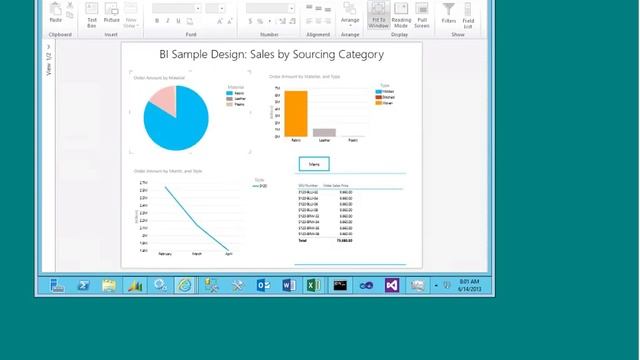Screen dimensions: 640x360
Task: Click the decrease font size icon
Action: [x=229, y=21]
